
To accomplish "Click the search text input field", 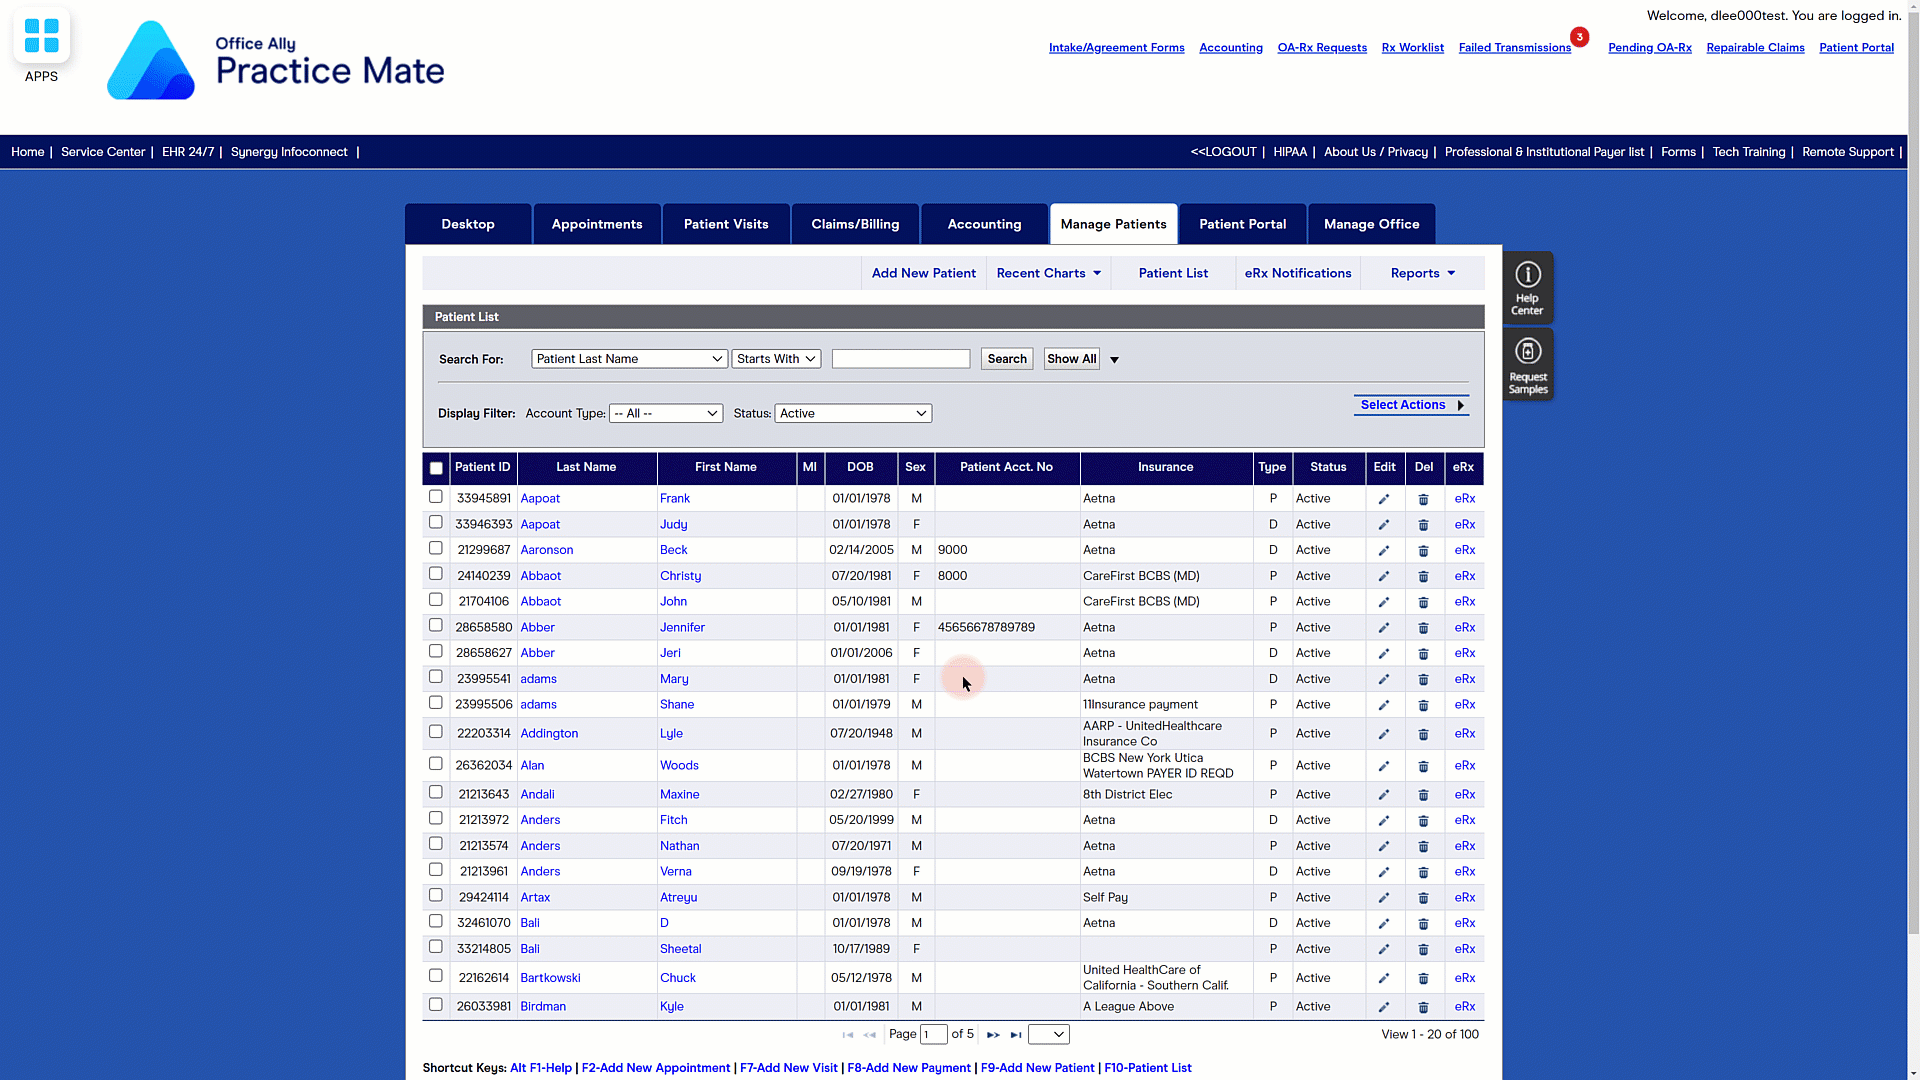I will coord(901,359).
